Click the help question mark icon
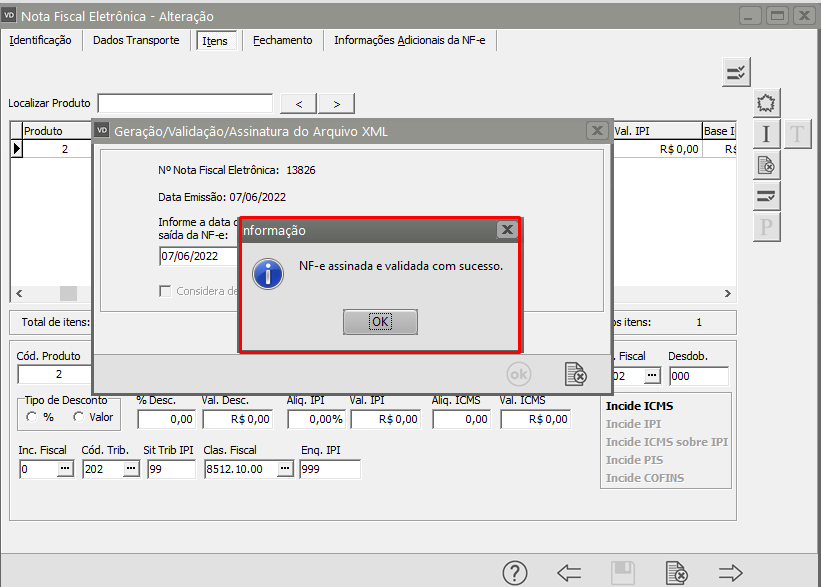The height and width of the screenshot is (587, 821). point(514,573)
